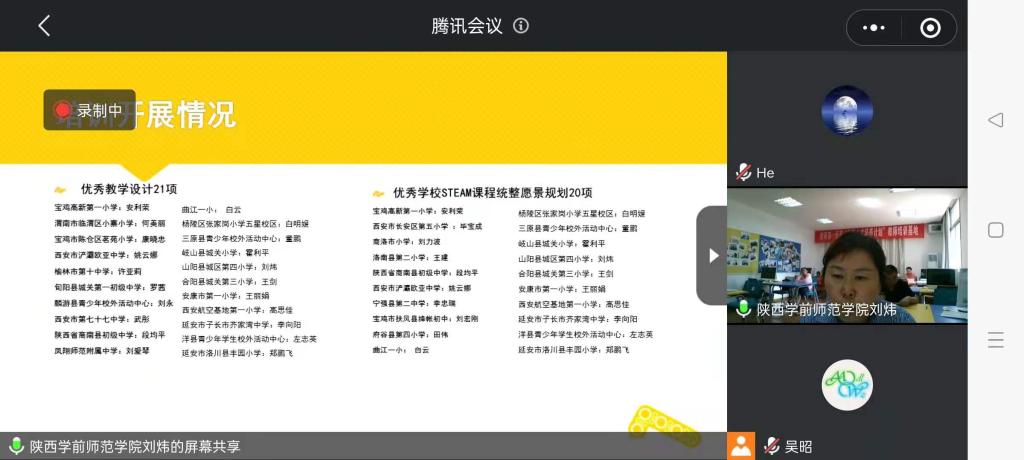
Task: Select 吴昭's avatar tile
Action: tap(846, 385)
